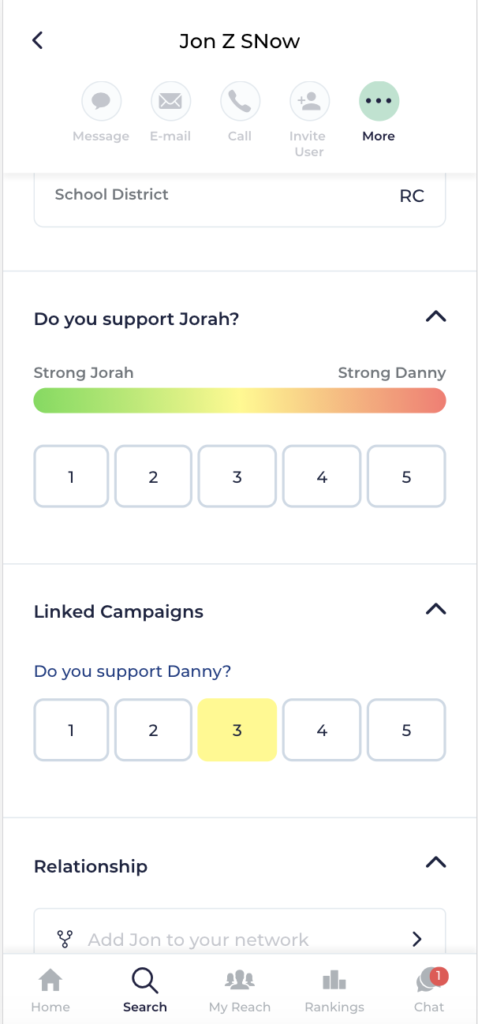Collapse the Relationship section

tap(436, 863)
